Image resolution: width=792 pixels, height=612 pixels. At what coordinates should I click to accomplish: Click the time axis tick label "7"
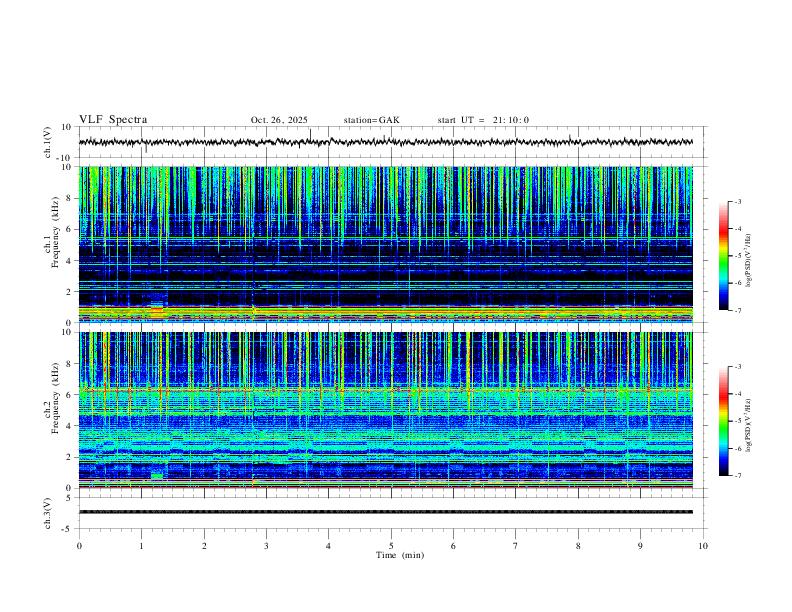[516, 546]
